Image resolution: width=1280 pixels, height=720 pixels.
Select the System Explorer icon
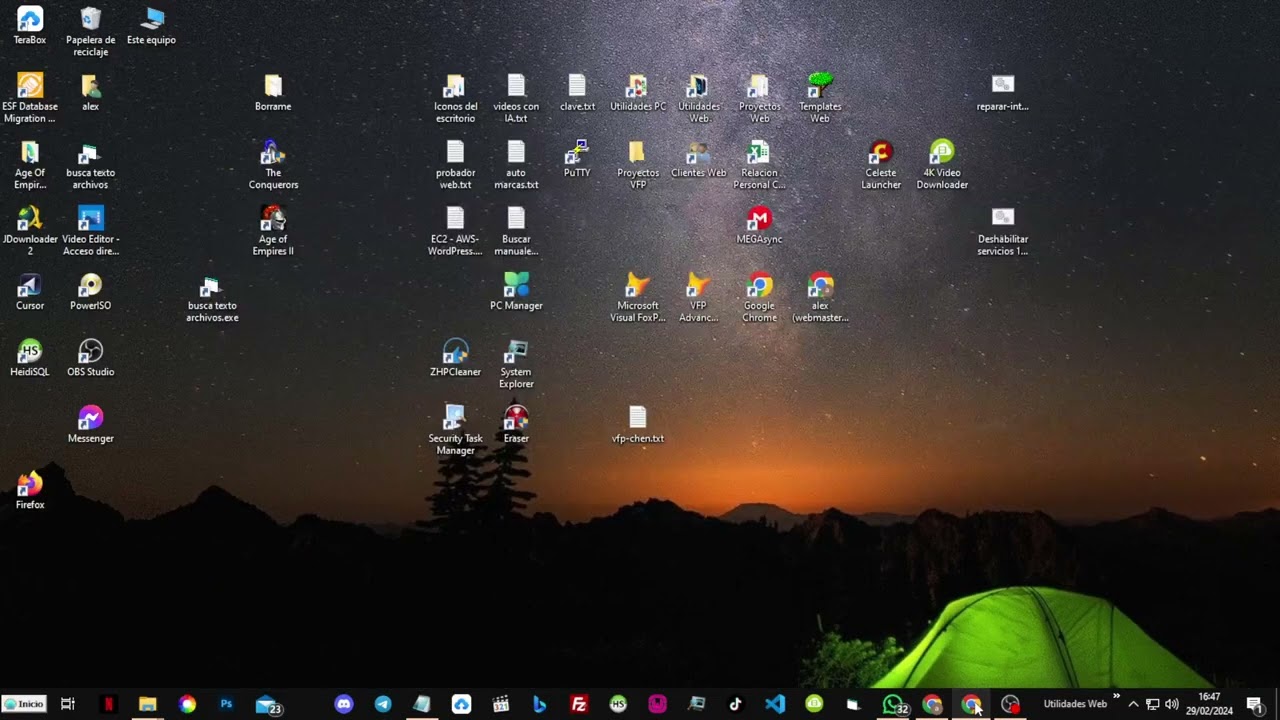click(516, 364)
